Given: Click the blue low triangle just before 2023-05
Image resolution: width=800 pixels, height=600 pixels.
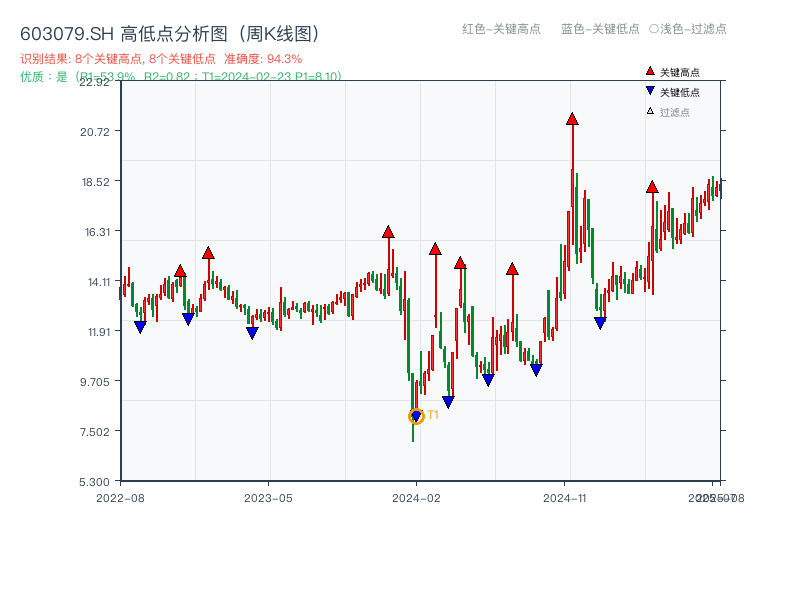Looking at the screenshot, I should coord(252,333).
